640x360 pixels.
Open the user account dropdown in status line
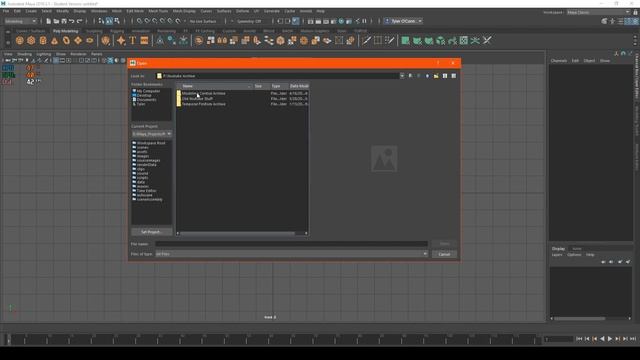point(403,21)
